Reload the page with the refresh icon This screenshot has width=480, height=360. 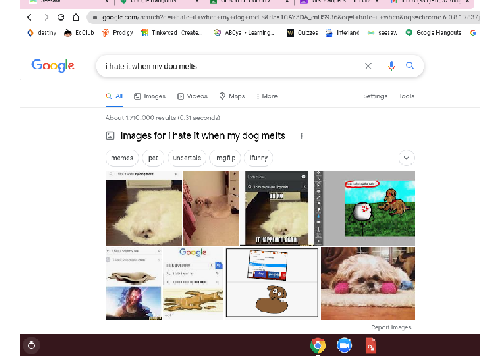click(x=61, y=17)
